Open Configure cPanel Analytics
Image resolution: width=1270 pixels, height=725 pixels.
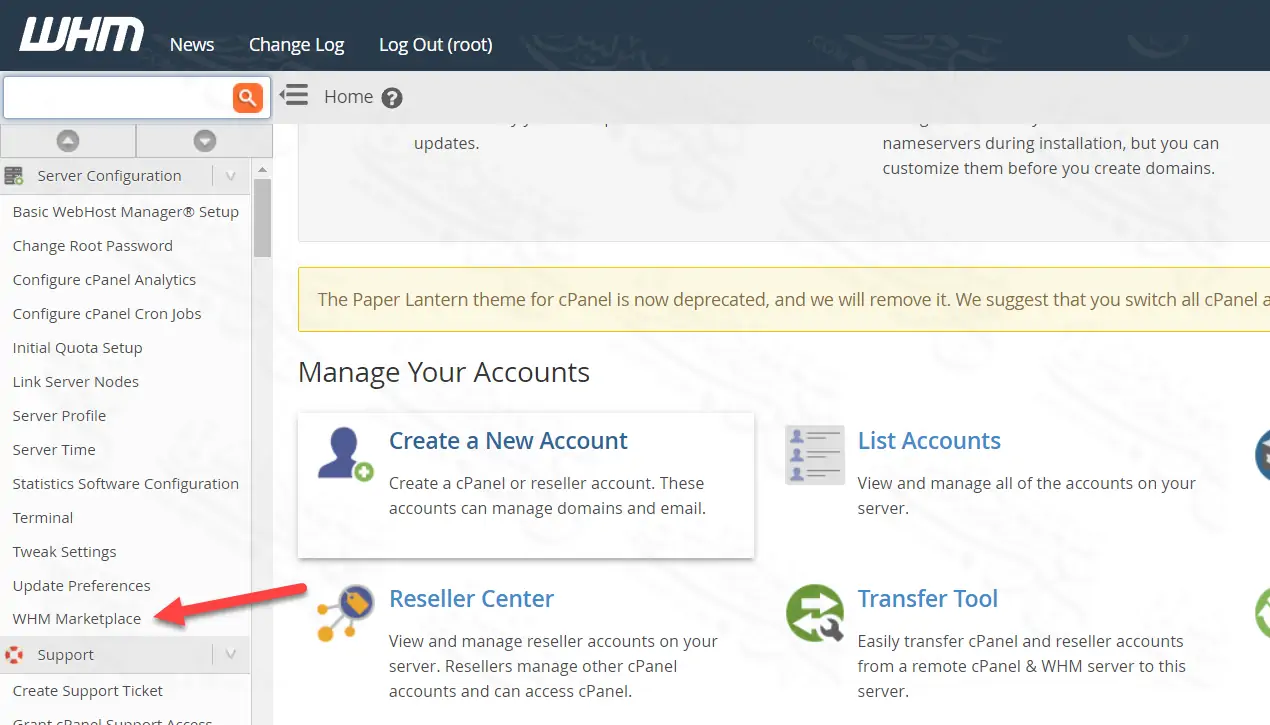[104, 280]
